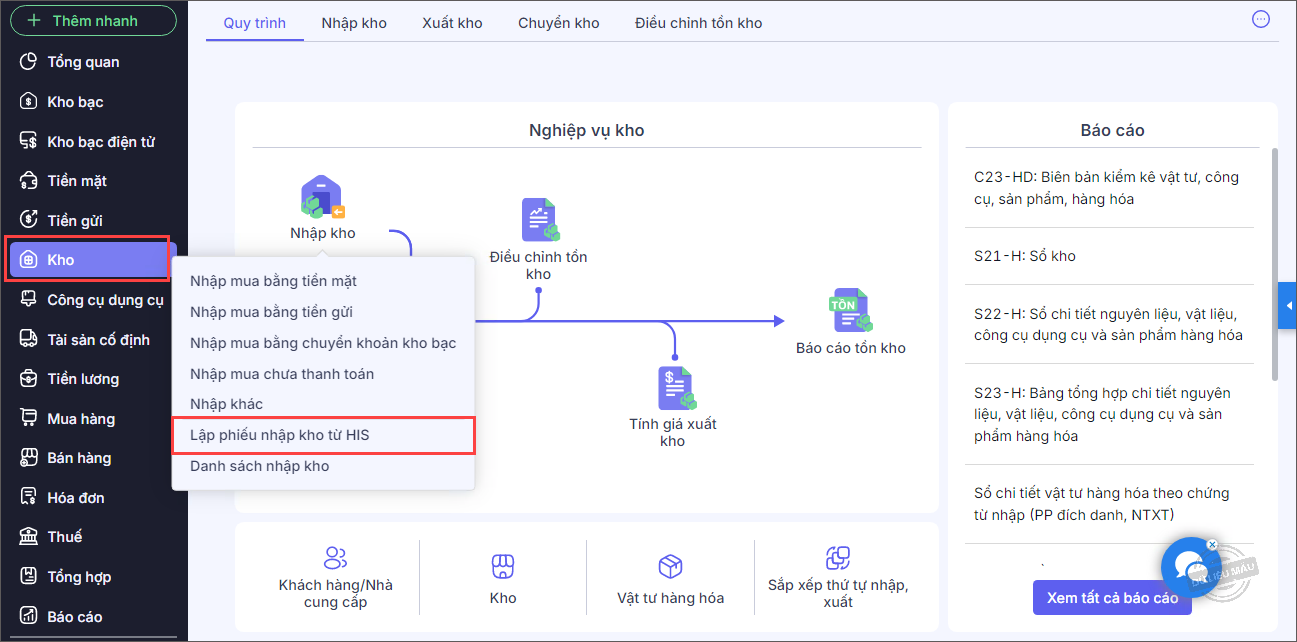Viewport: 1297px width, 642px height.
Task: Click the Sắp xếp thứ tự nhập, xuất icon
Action: [838, 558]
